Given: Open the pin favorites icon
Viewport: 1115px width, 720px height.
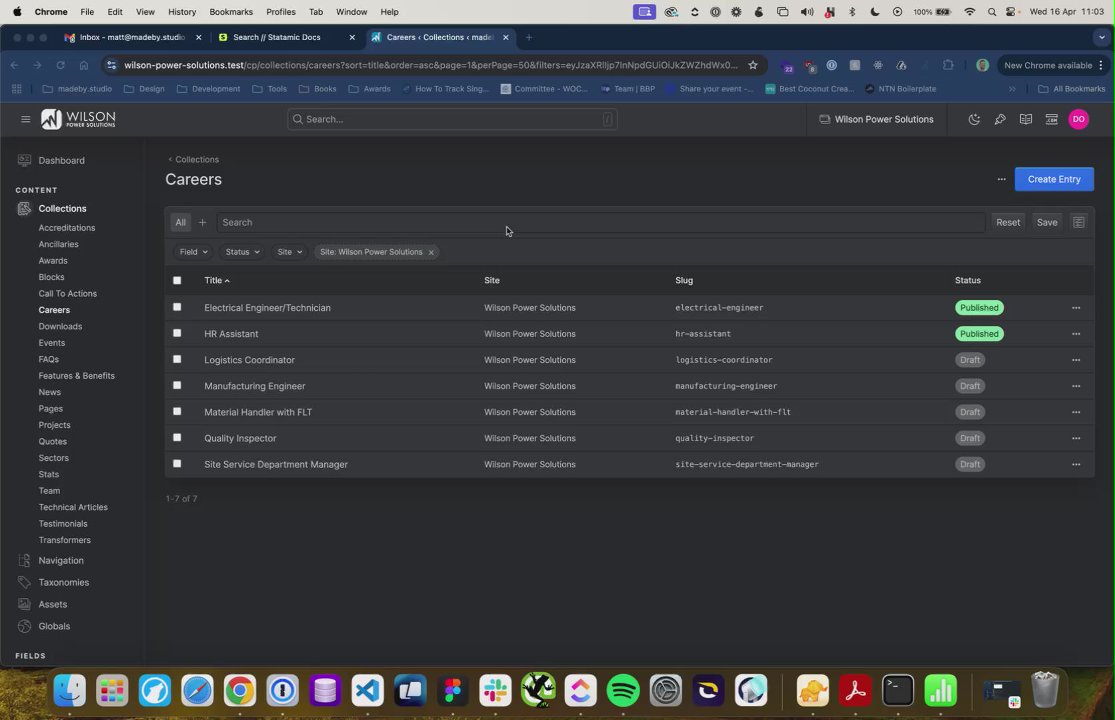Looking at the screenshot, I should 1000,119.
